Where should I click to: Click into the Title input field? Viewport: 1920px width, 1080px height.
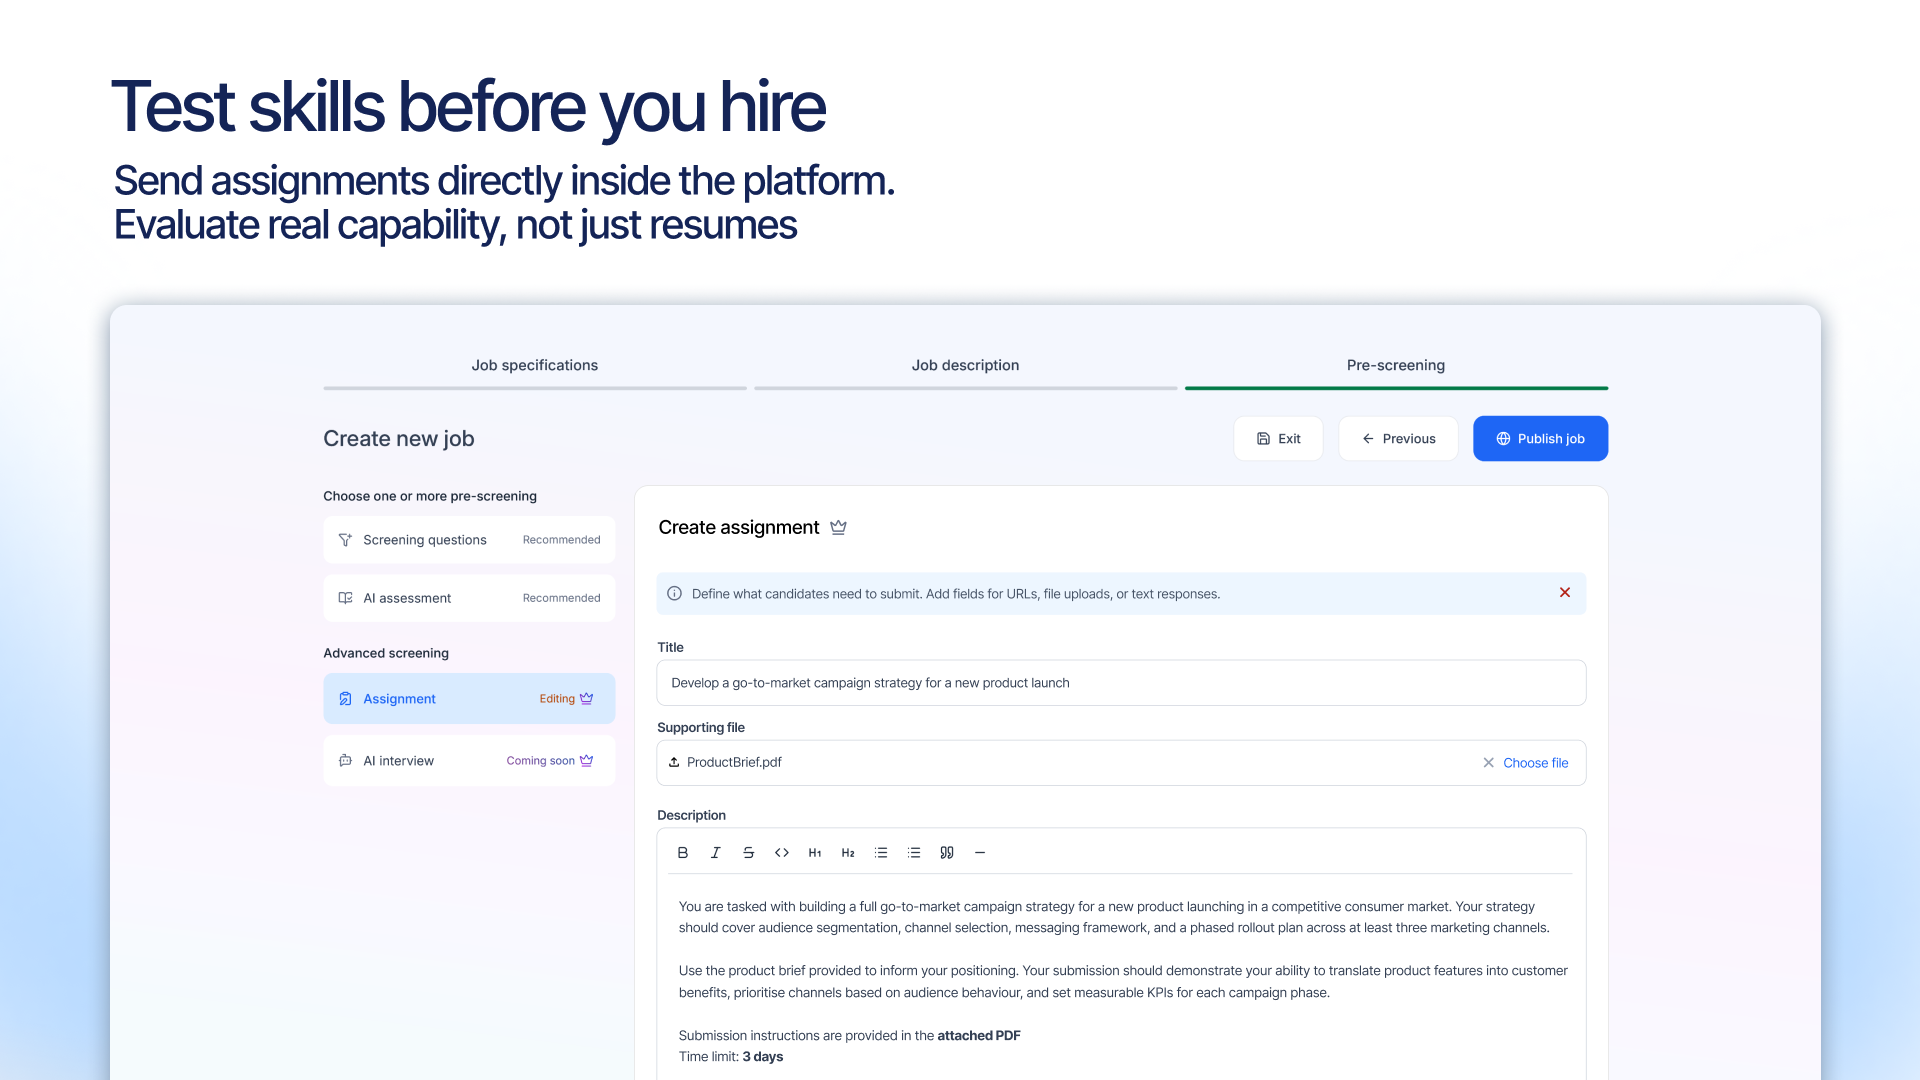[1121, 683]
